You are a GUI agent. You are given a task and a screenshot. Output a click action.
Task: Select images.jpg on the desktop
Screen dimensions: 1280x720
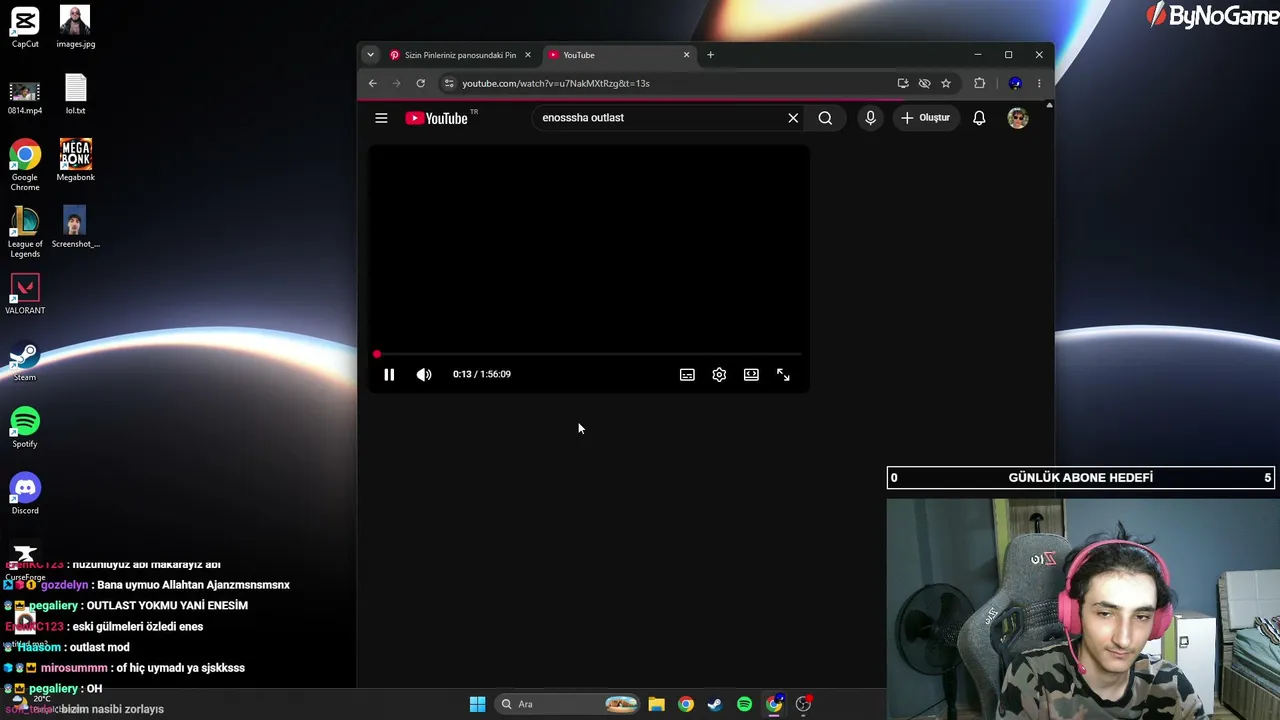(x=76, y=28)
